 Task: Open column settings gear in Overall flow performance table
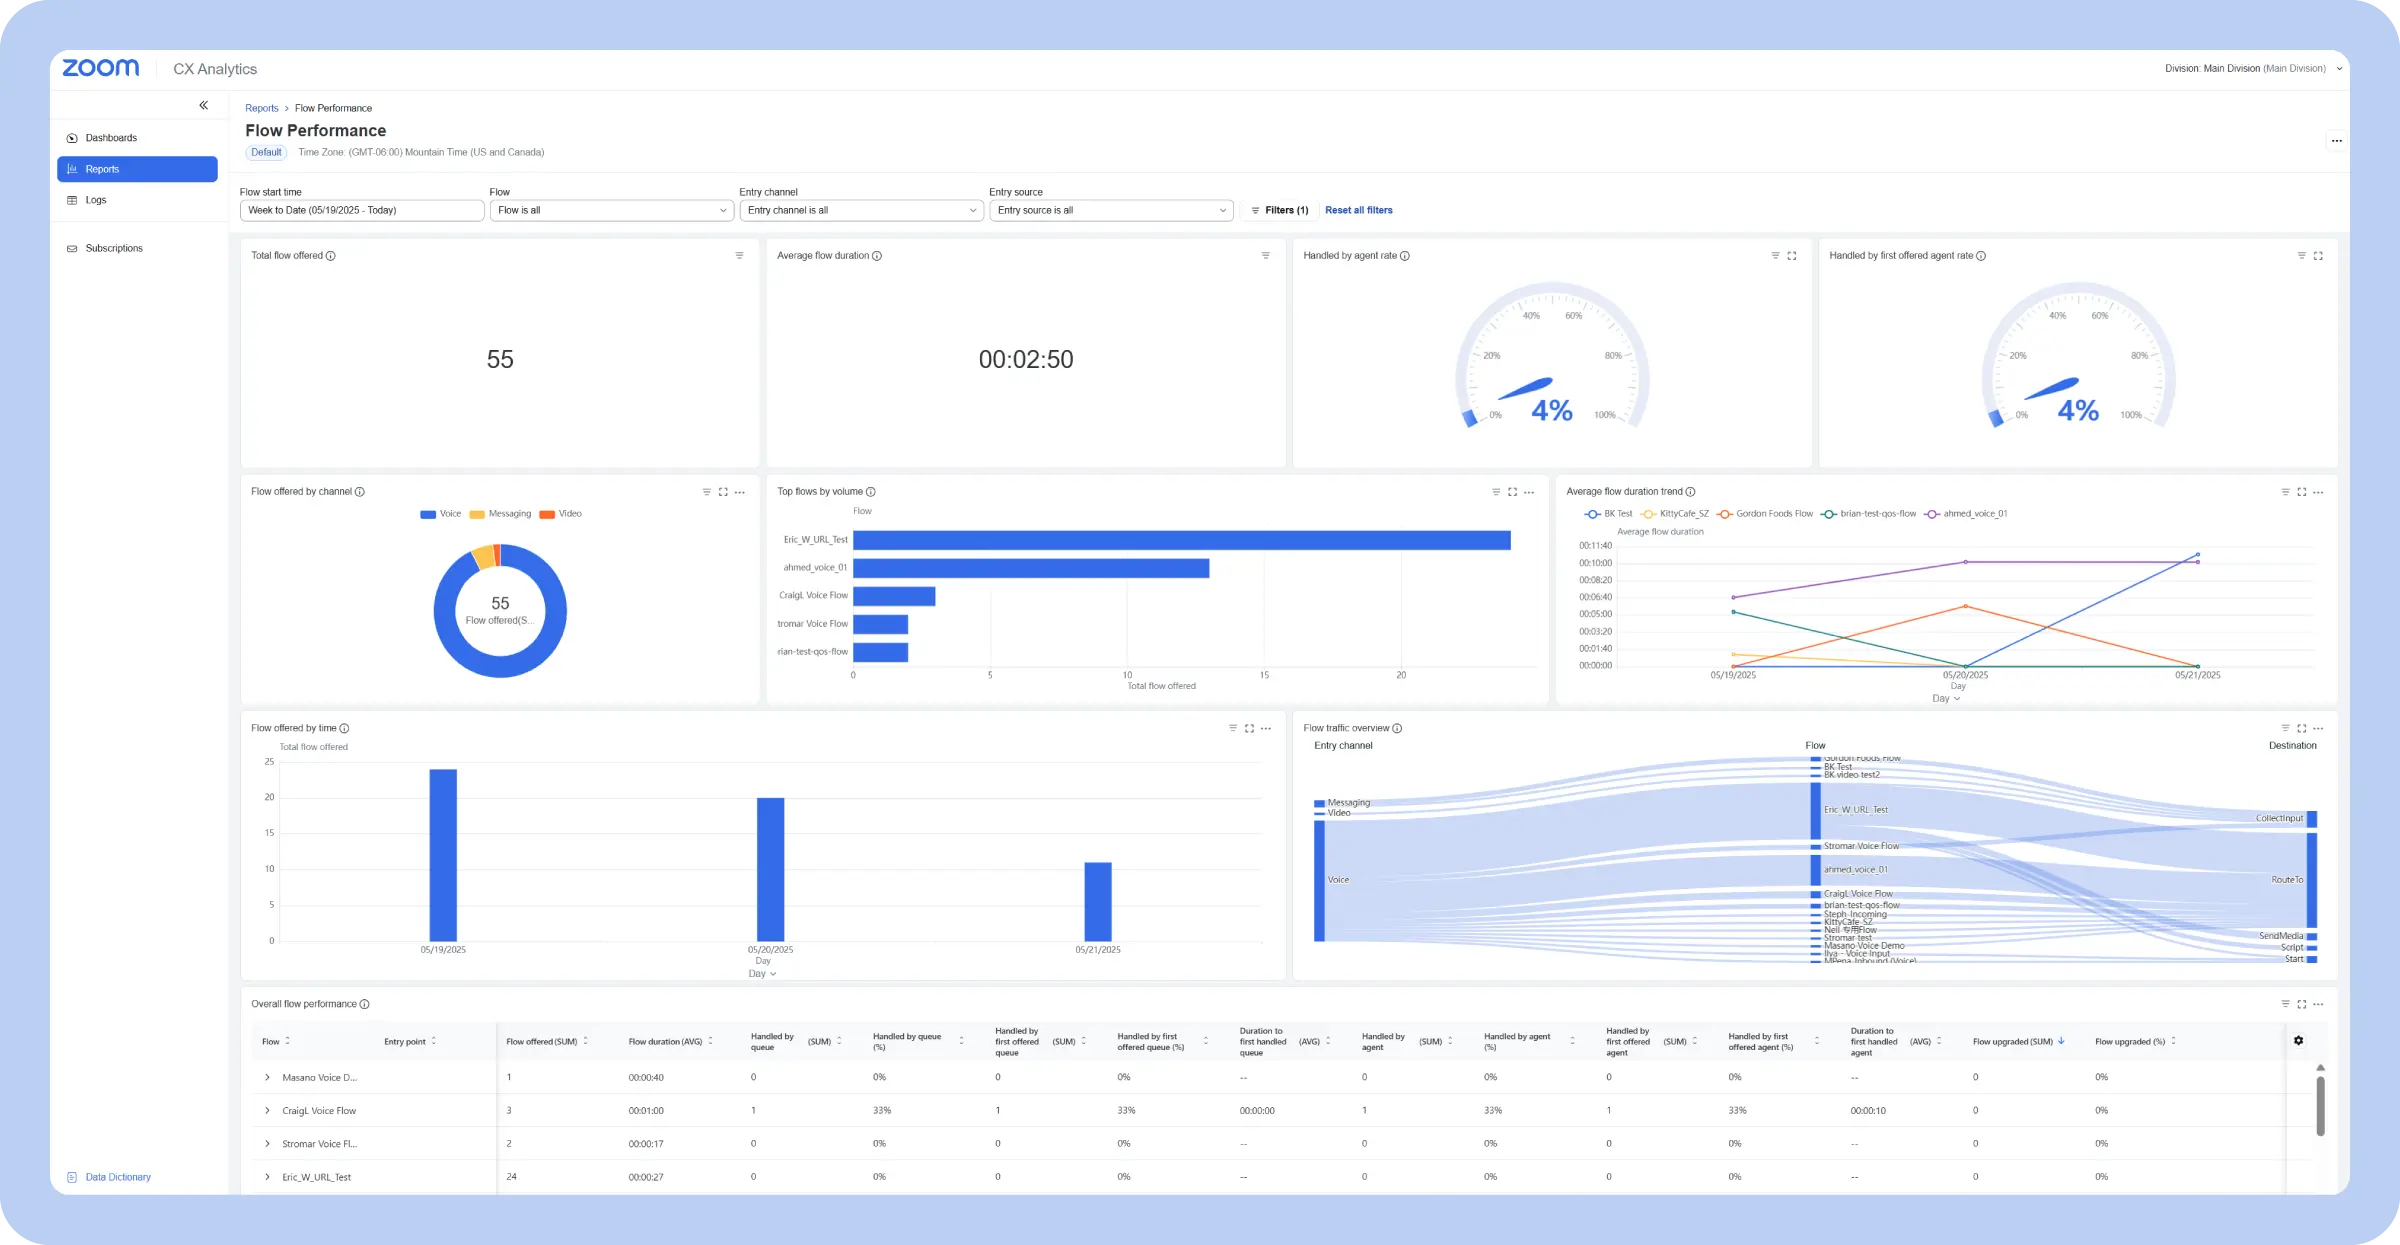tap(2299, 1040)
